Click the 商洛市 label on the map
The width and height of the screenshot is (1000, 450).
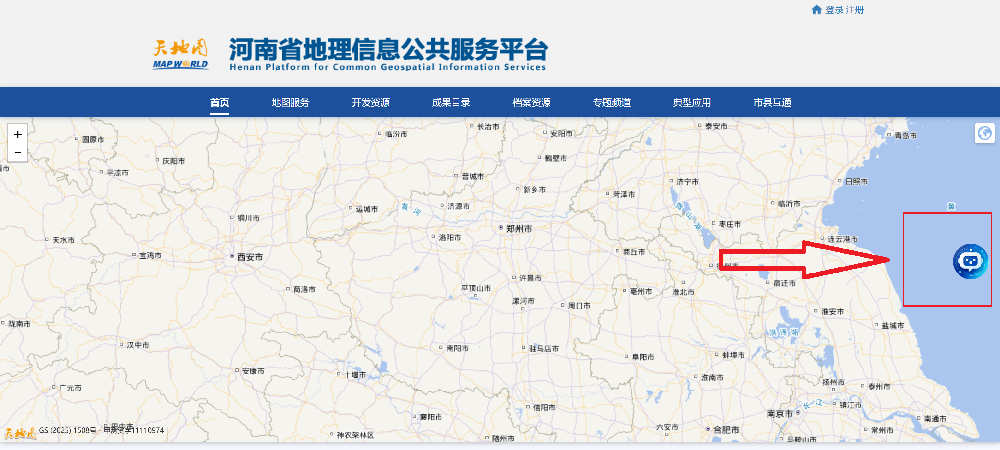coord(304,289)
